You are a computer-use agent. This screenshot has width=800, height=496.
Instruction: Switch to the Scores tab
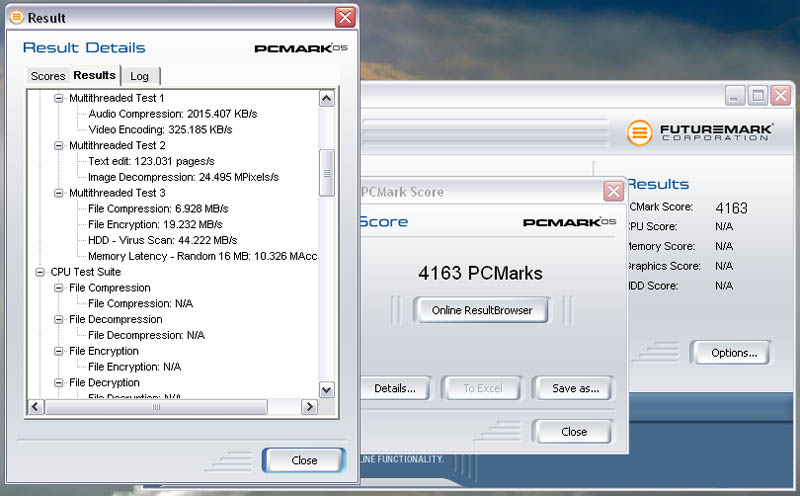(47, 76)
